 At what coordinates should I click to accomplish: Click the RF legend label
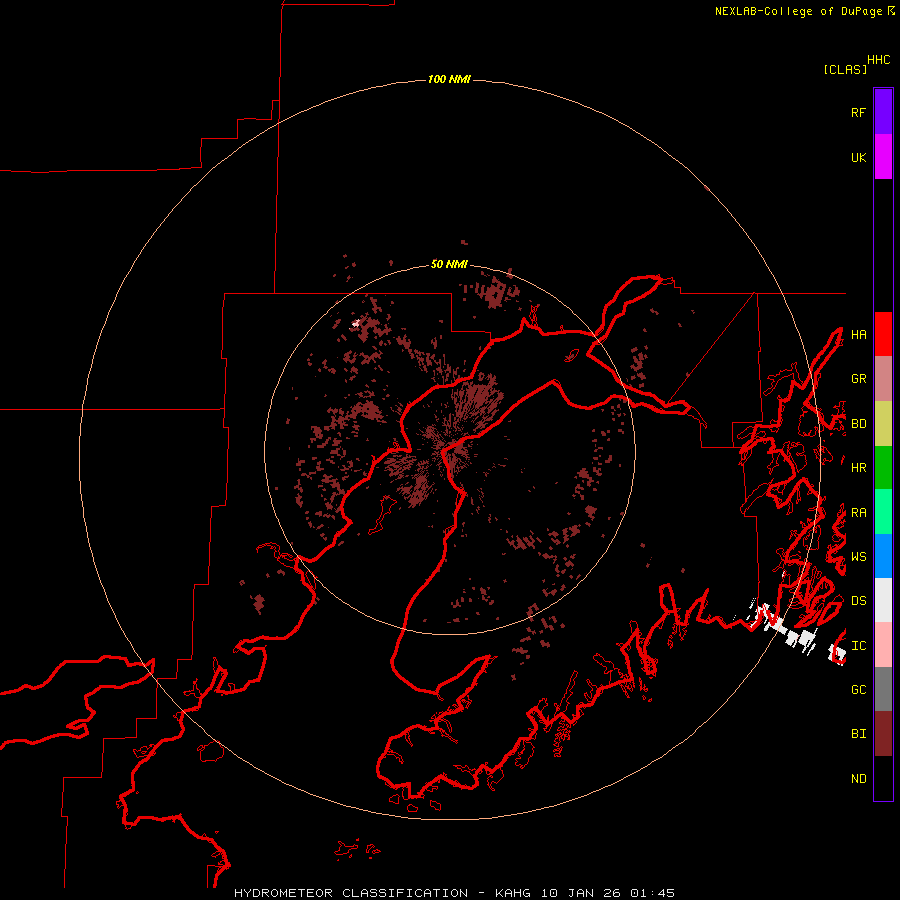(858, 112)
